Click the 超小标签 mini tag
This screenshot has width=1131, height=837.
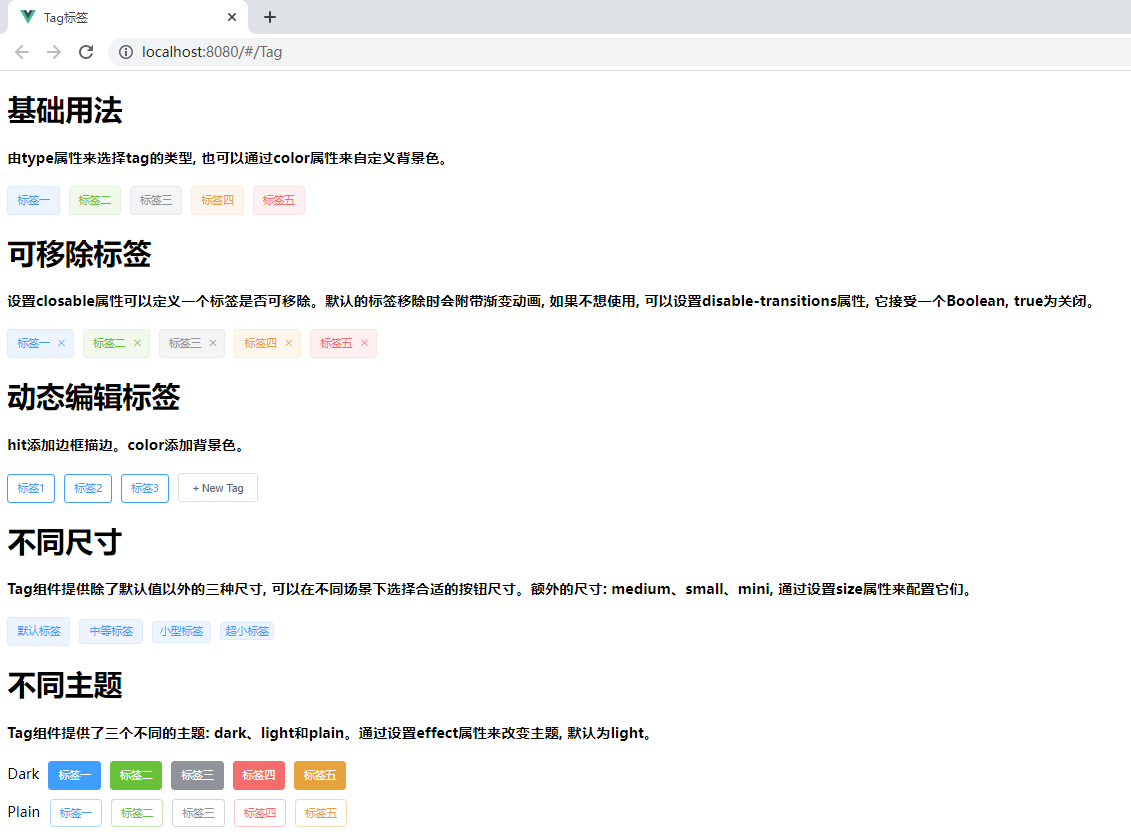[246, 631]
